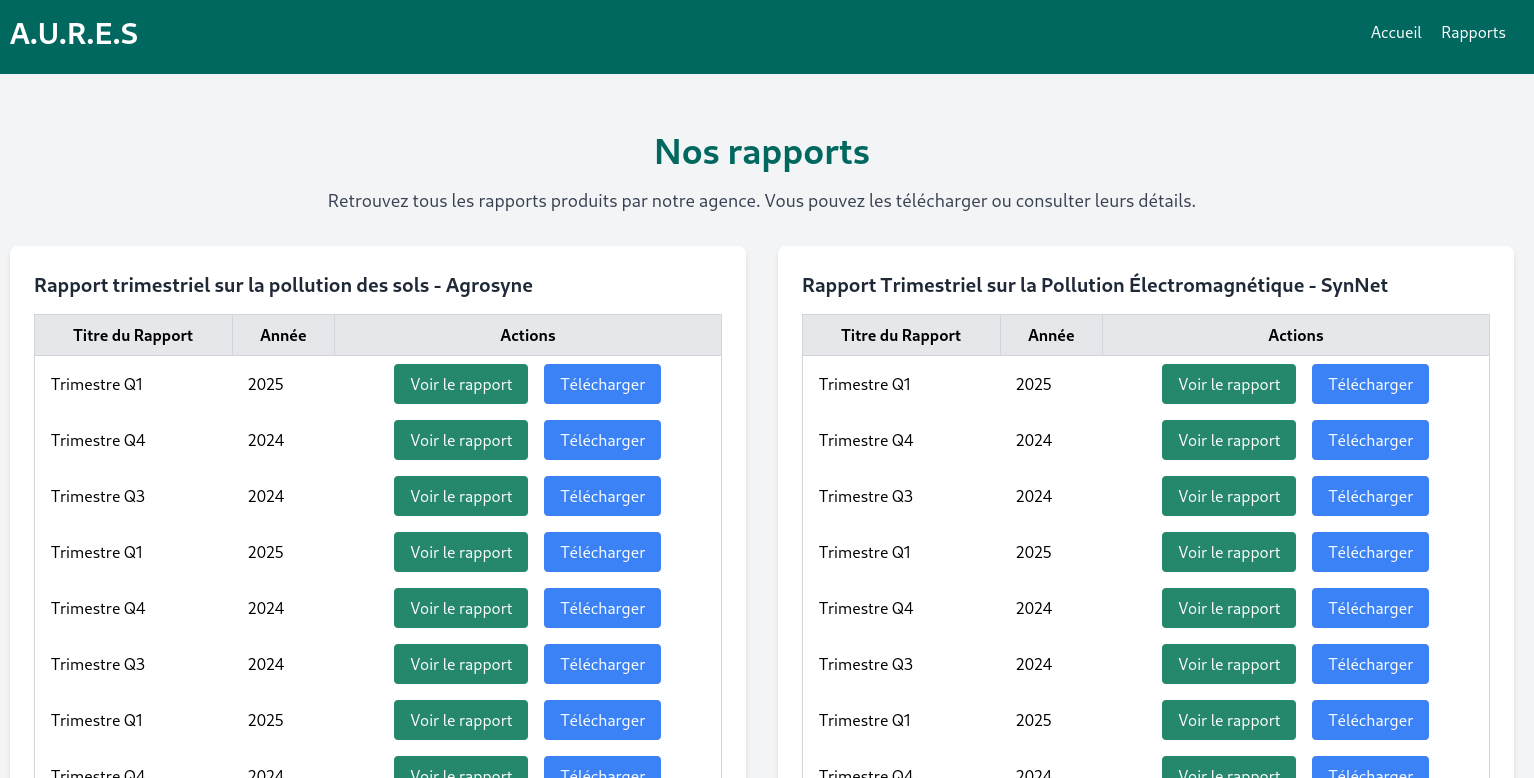Hit Télécharger in the SynNet table's seventh row

(x=1370, y=720)
